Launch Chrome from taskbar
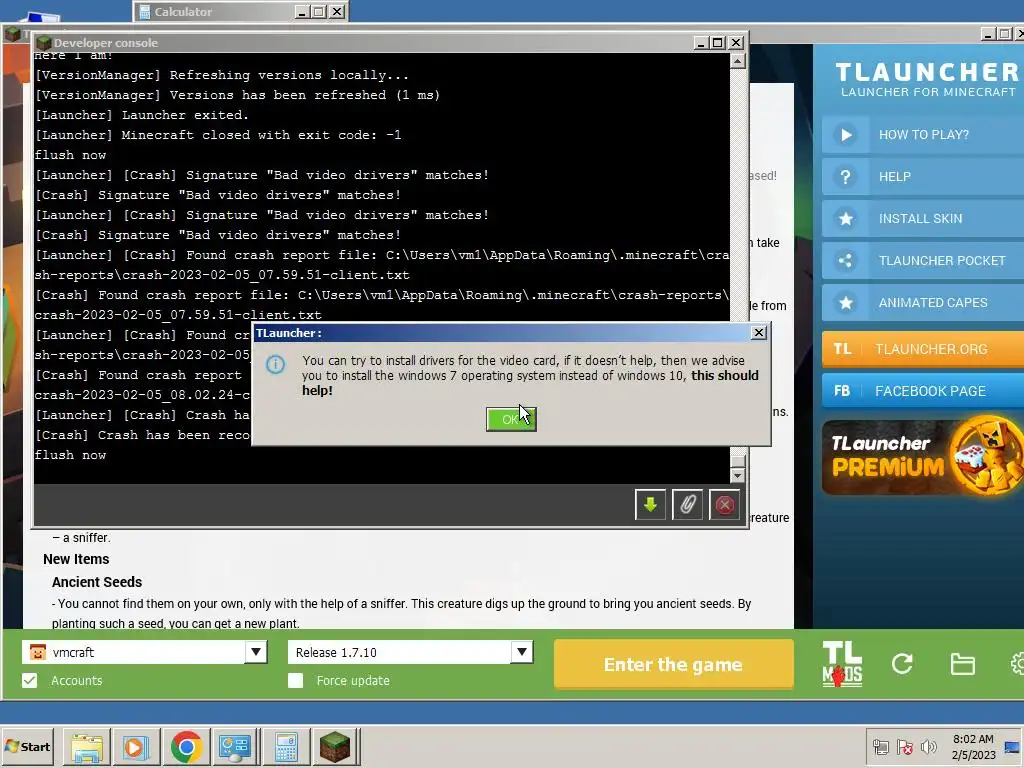Viewport: 1024px width, 768px height. (186, 747)
